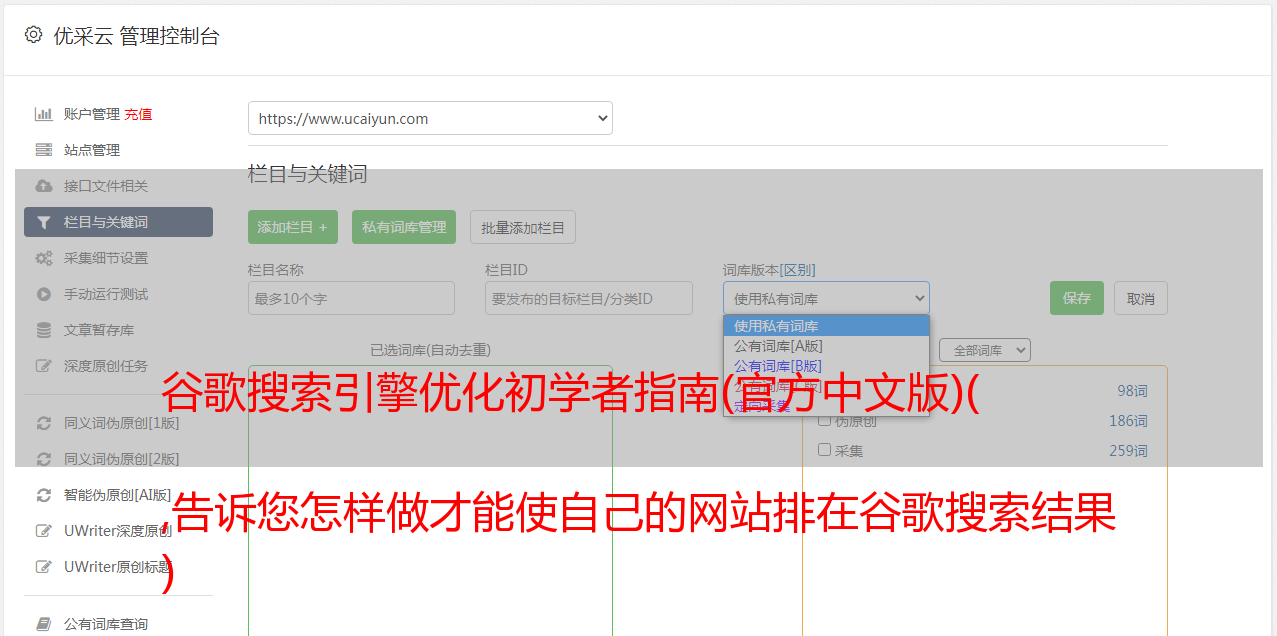The height and width of the screenshot is (636, 1277).
Task: Click the 259词 count
Action: (x=1128, y=451)
